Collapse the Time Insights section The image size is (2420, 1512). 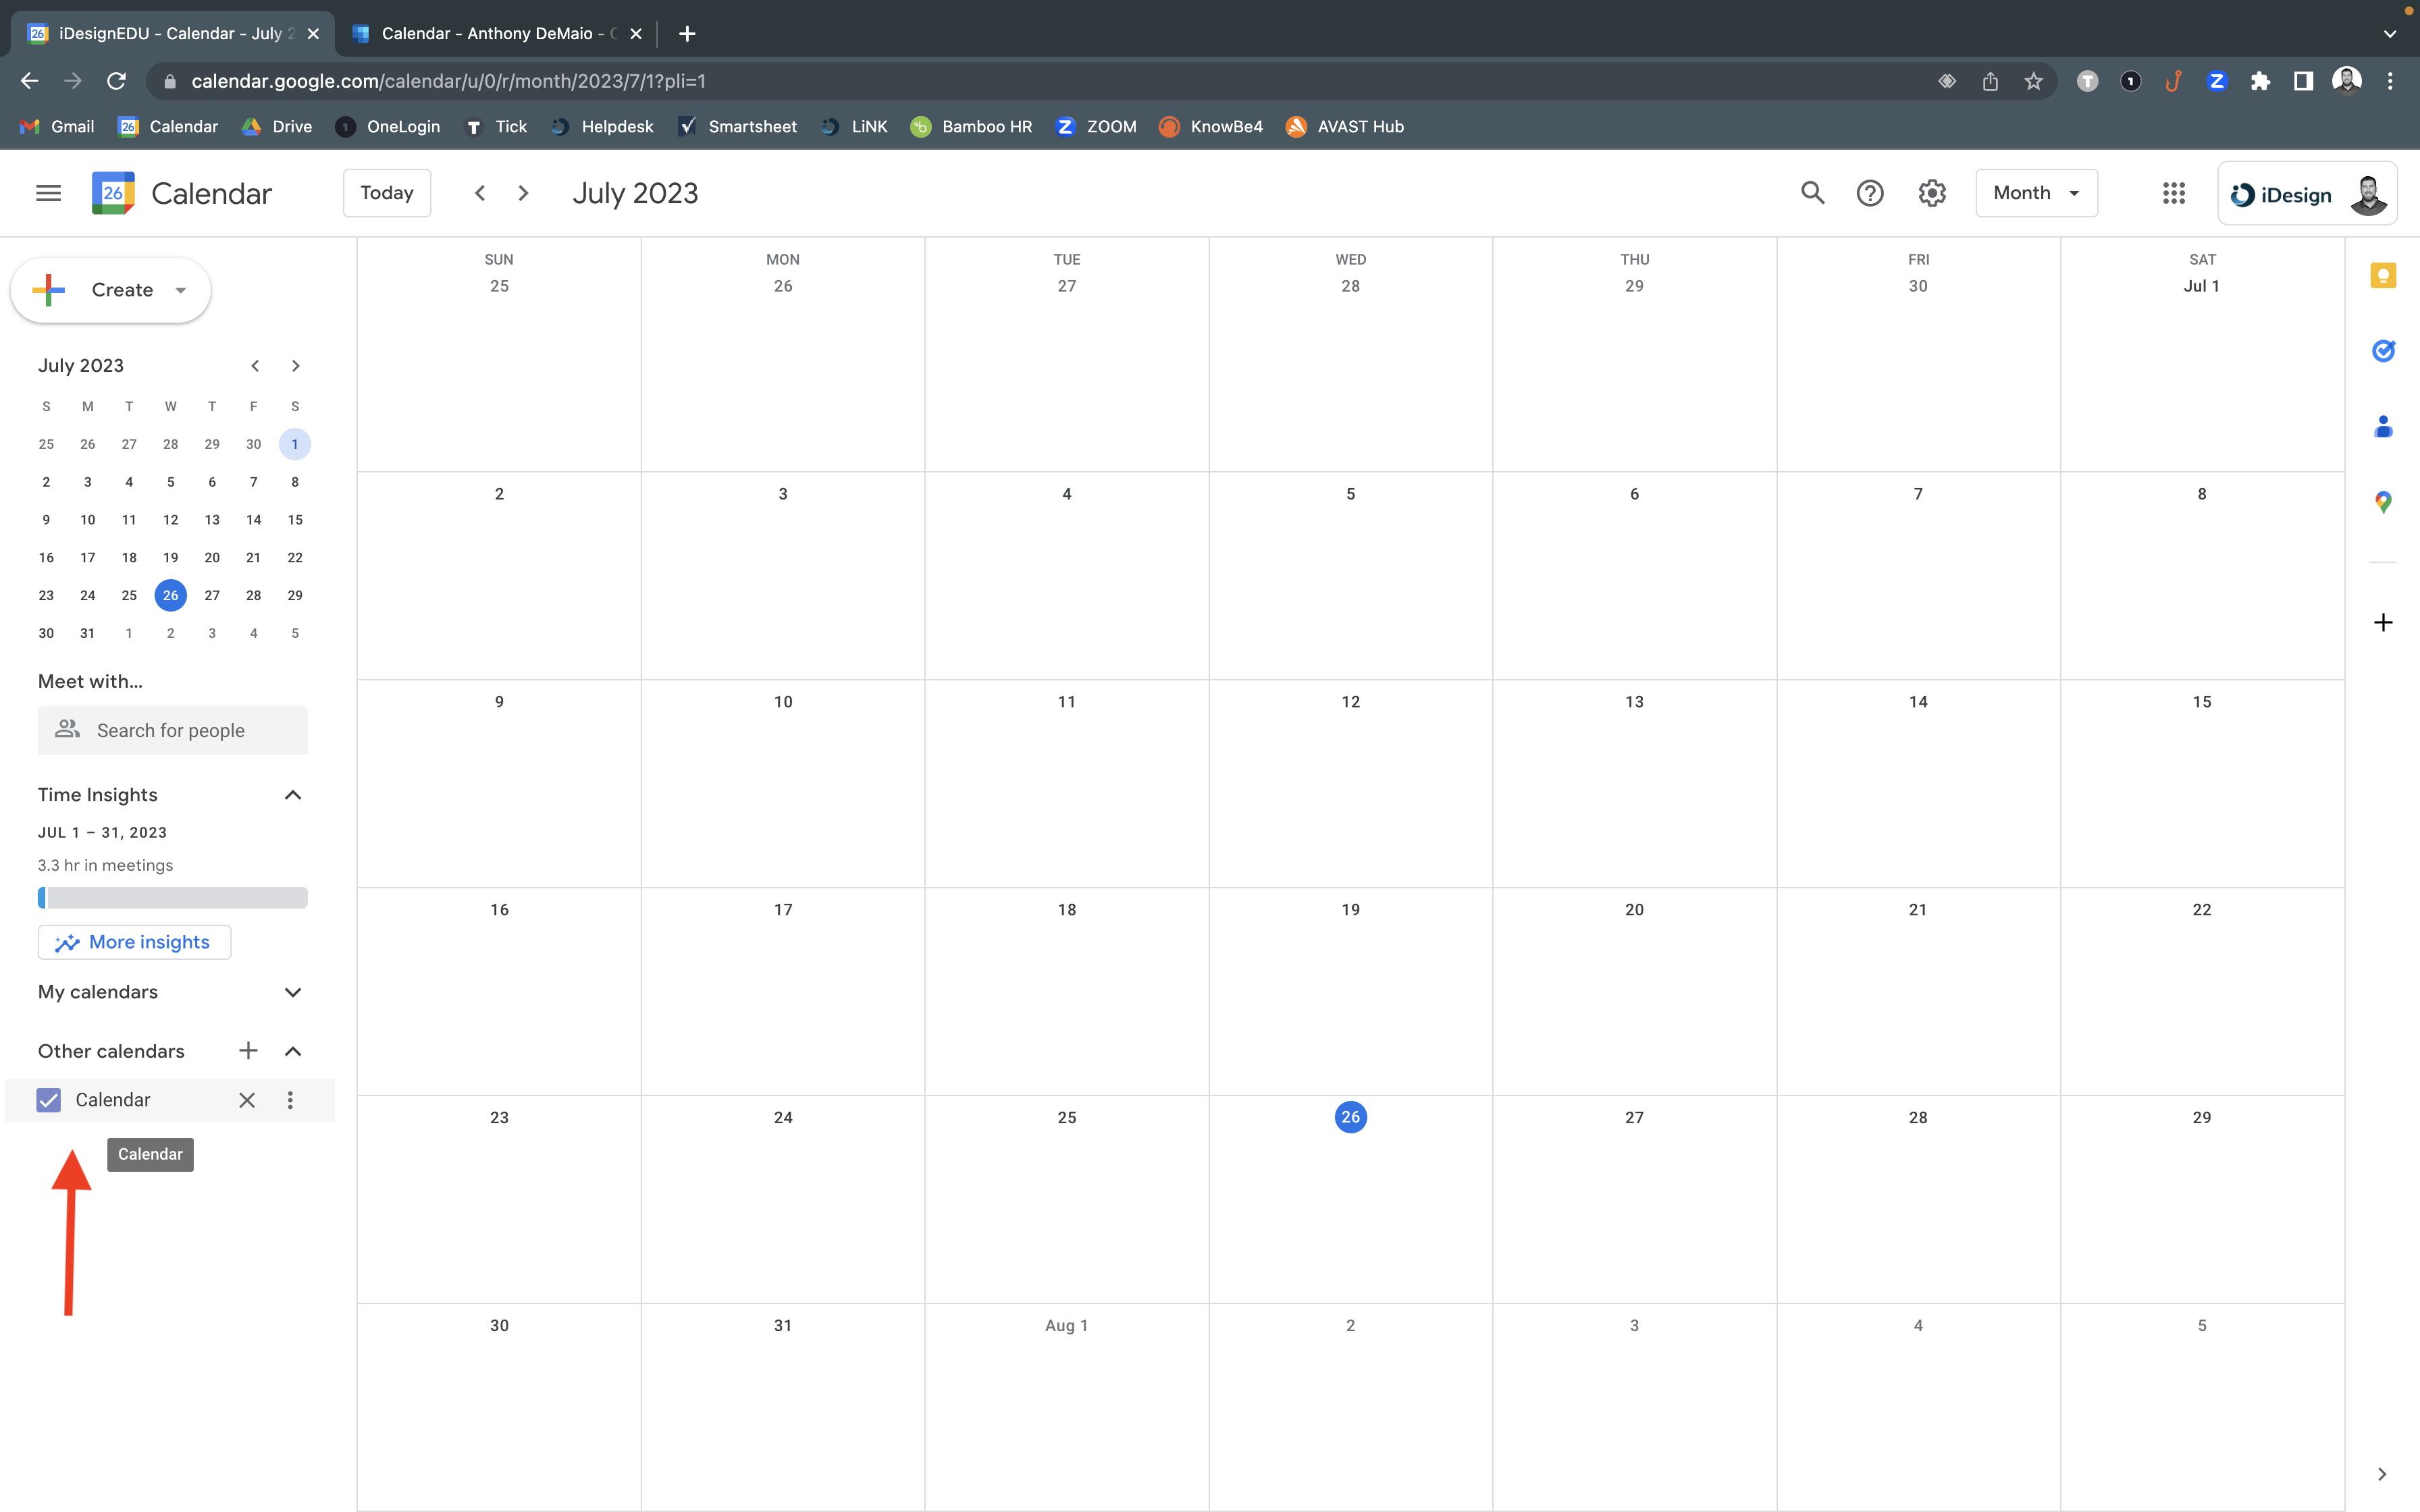[292, 795]
